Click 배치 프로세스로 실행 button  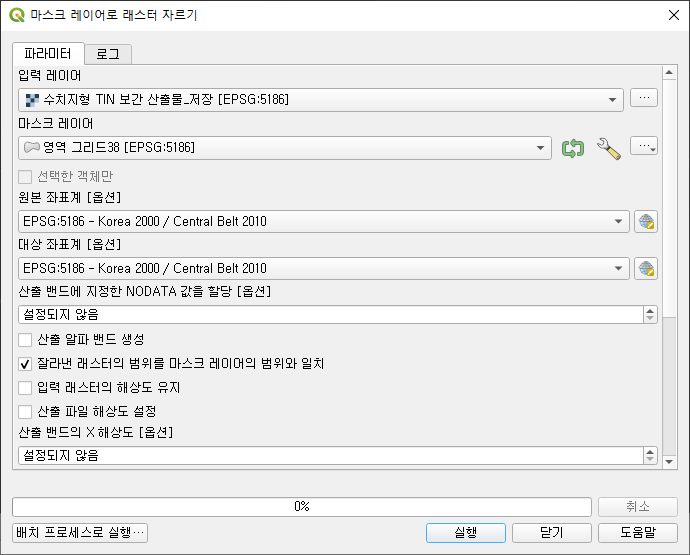click(x=80, y=533)
